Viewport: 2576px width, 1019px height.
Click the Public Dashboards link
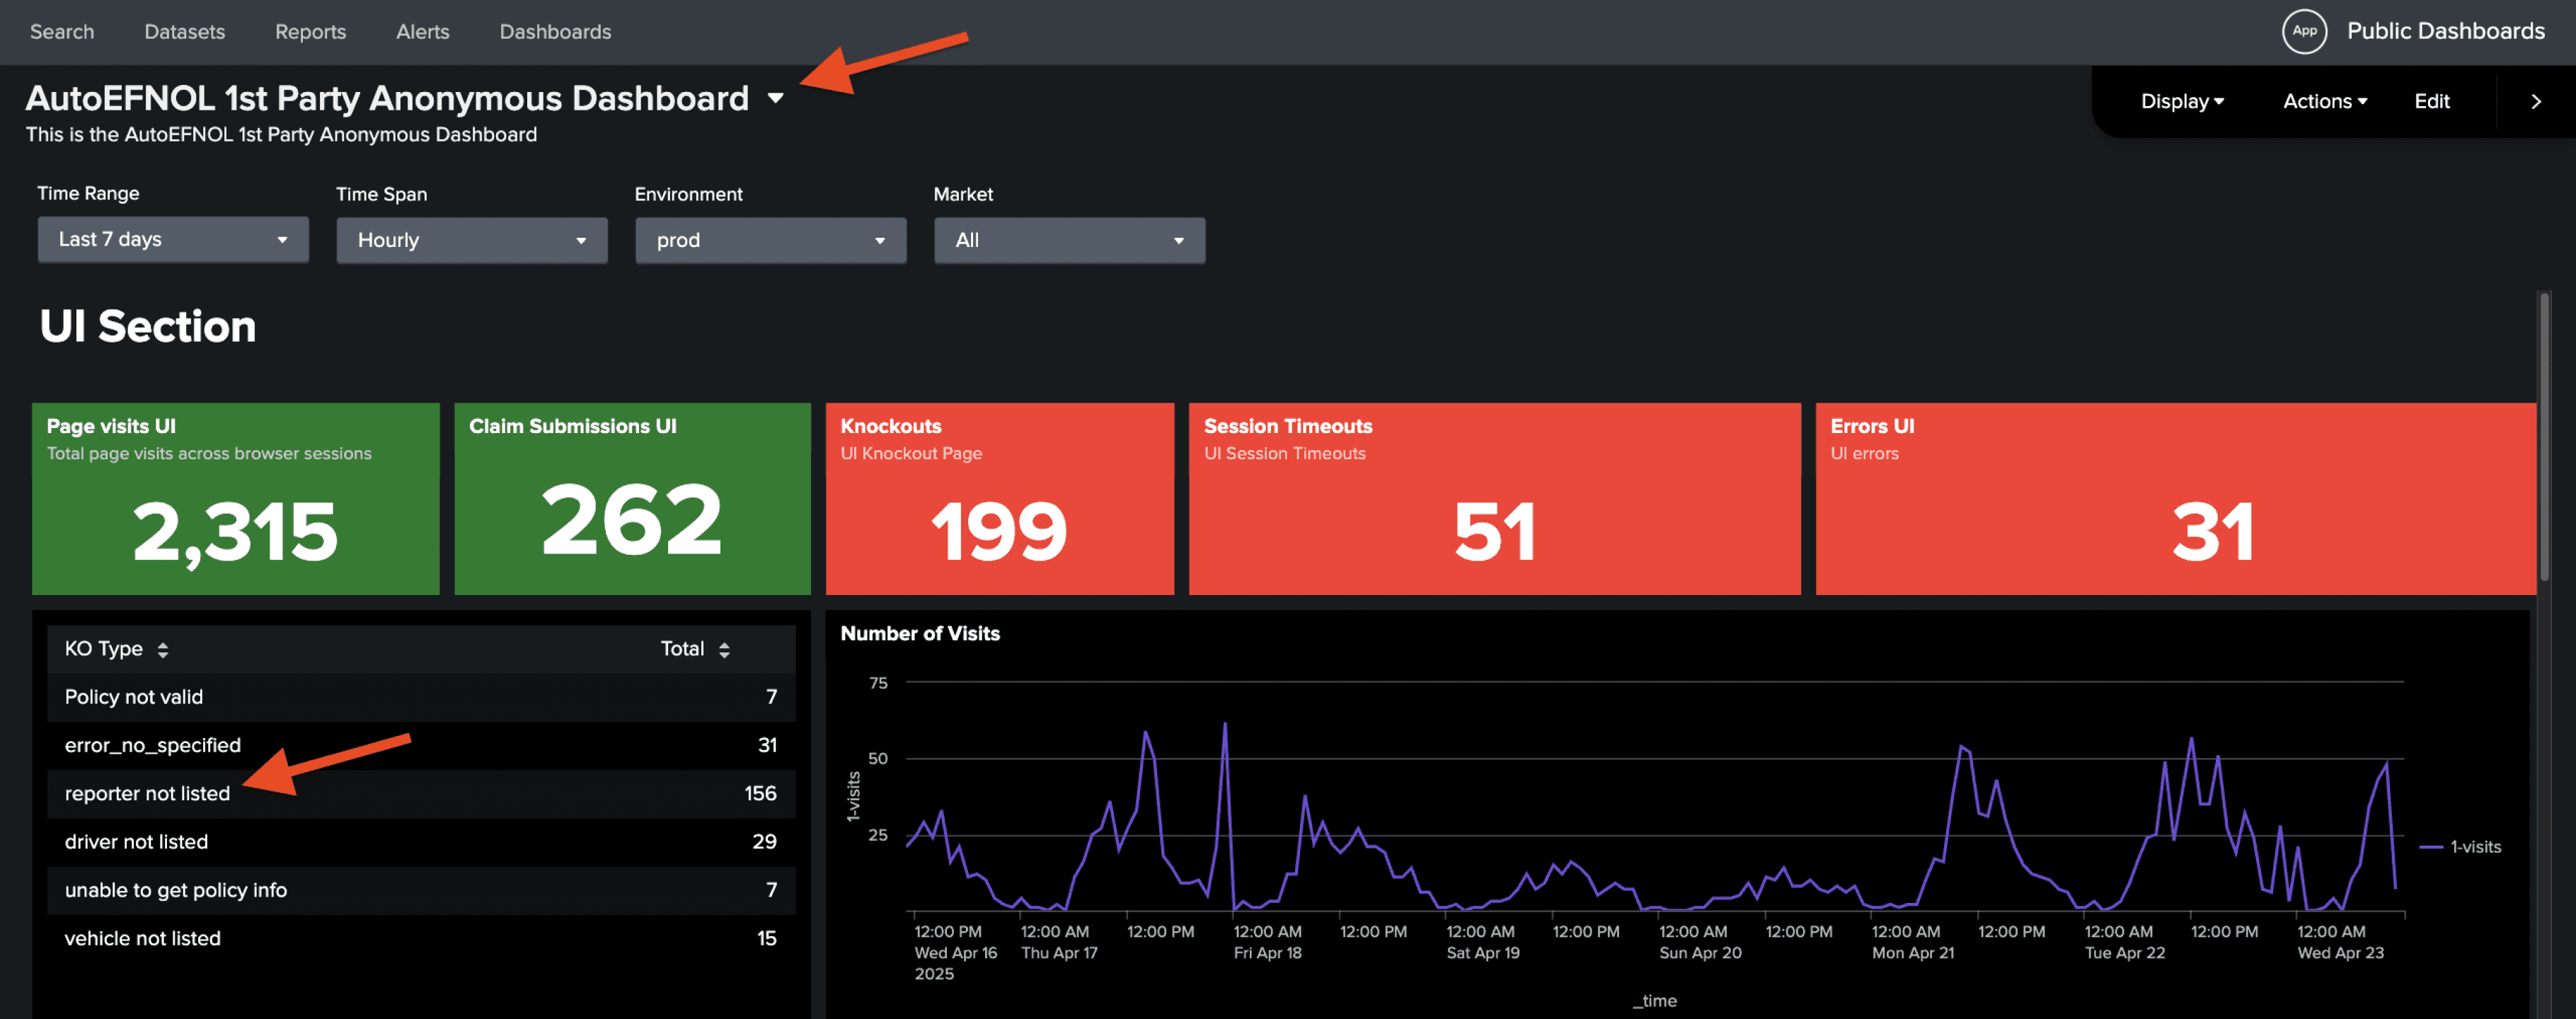coord(2445,31)
